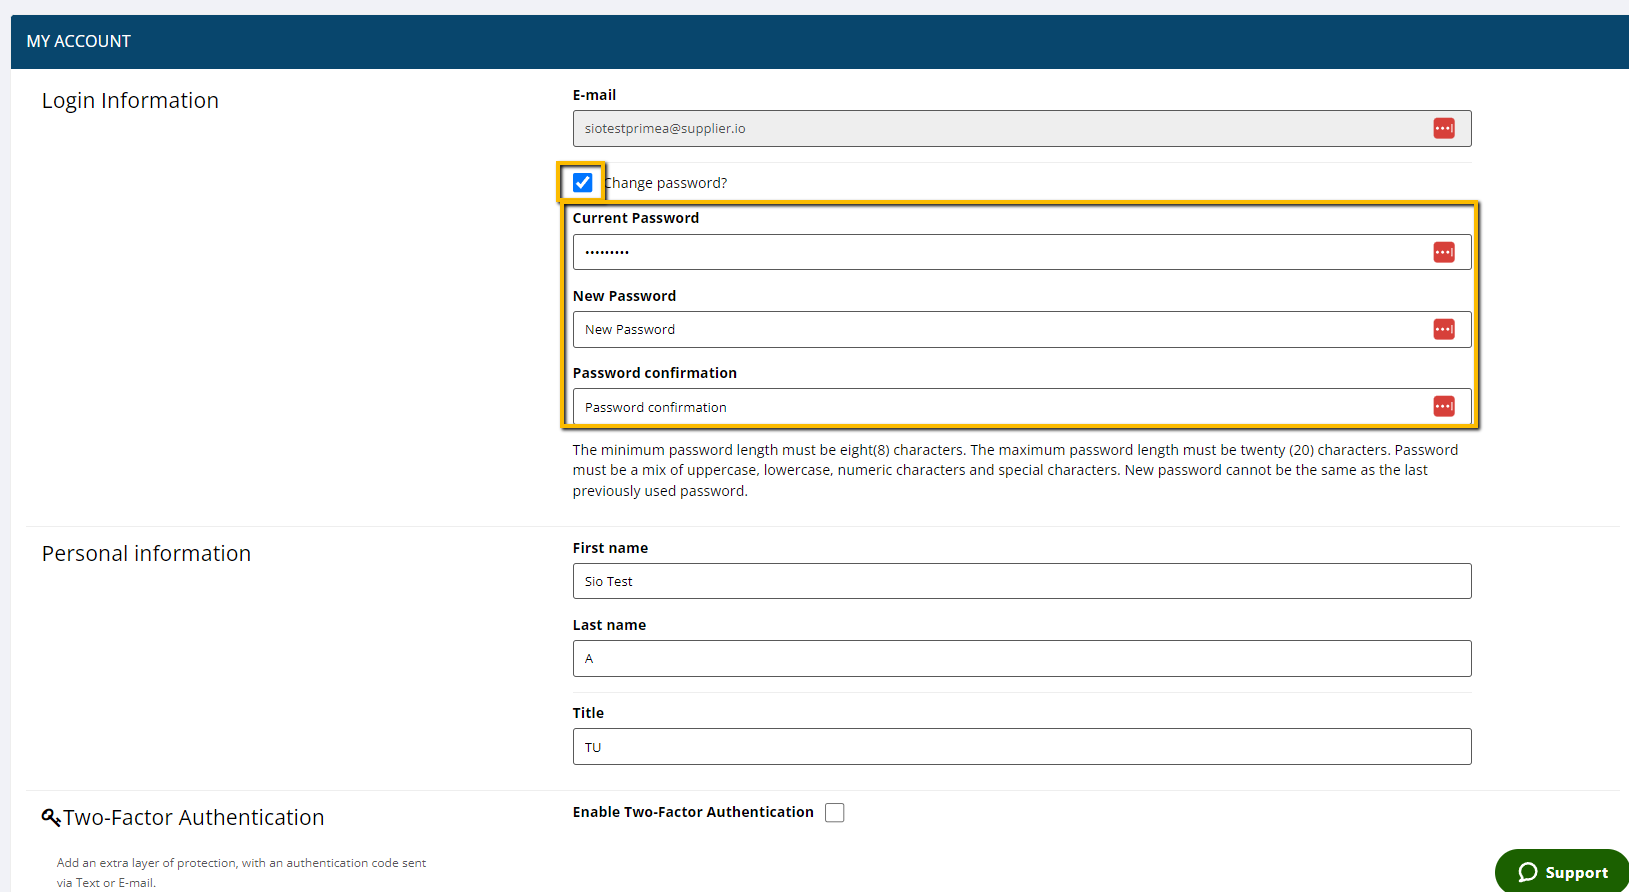Select the Last name text field

click(x=1021, y=659)
